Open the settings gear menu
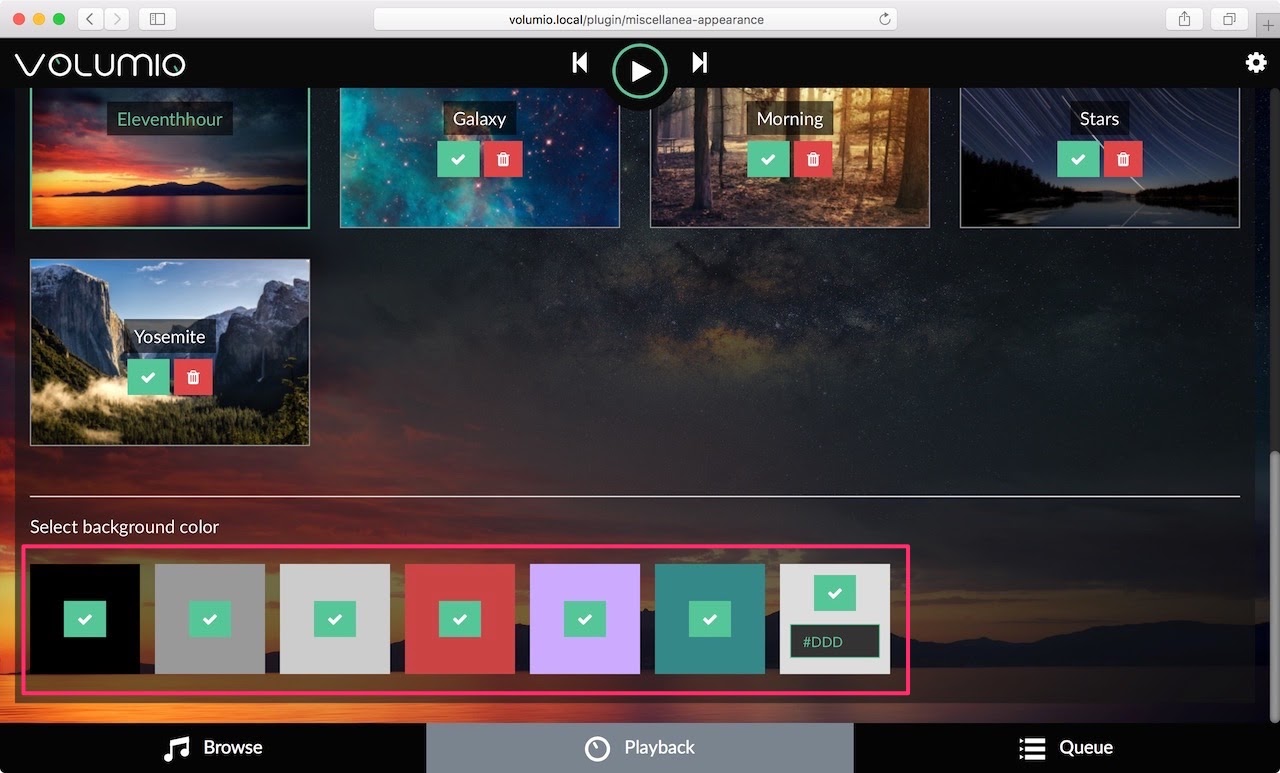Screen dimensions: 1280x773 [x=1256, y=63]
